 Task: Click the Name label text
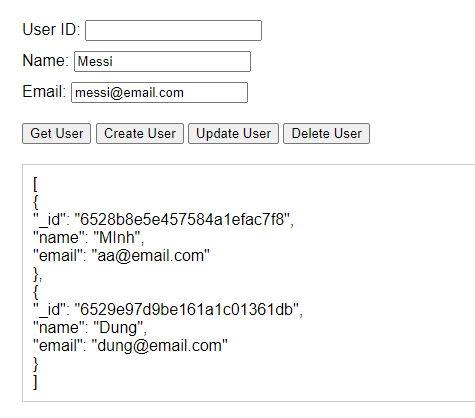46,60
